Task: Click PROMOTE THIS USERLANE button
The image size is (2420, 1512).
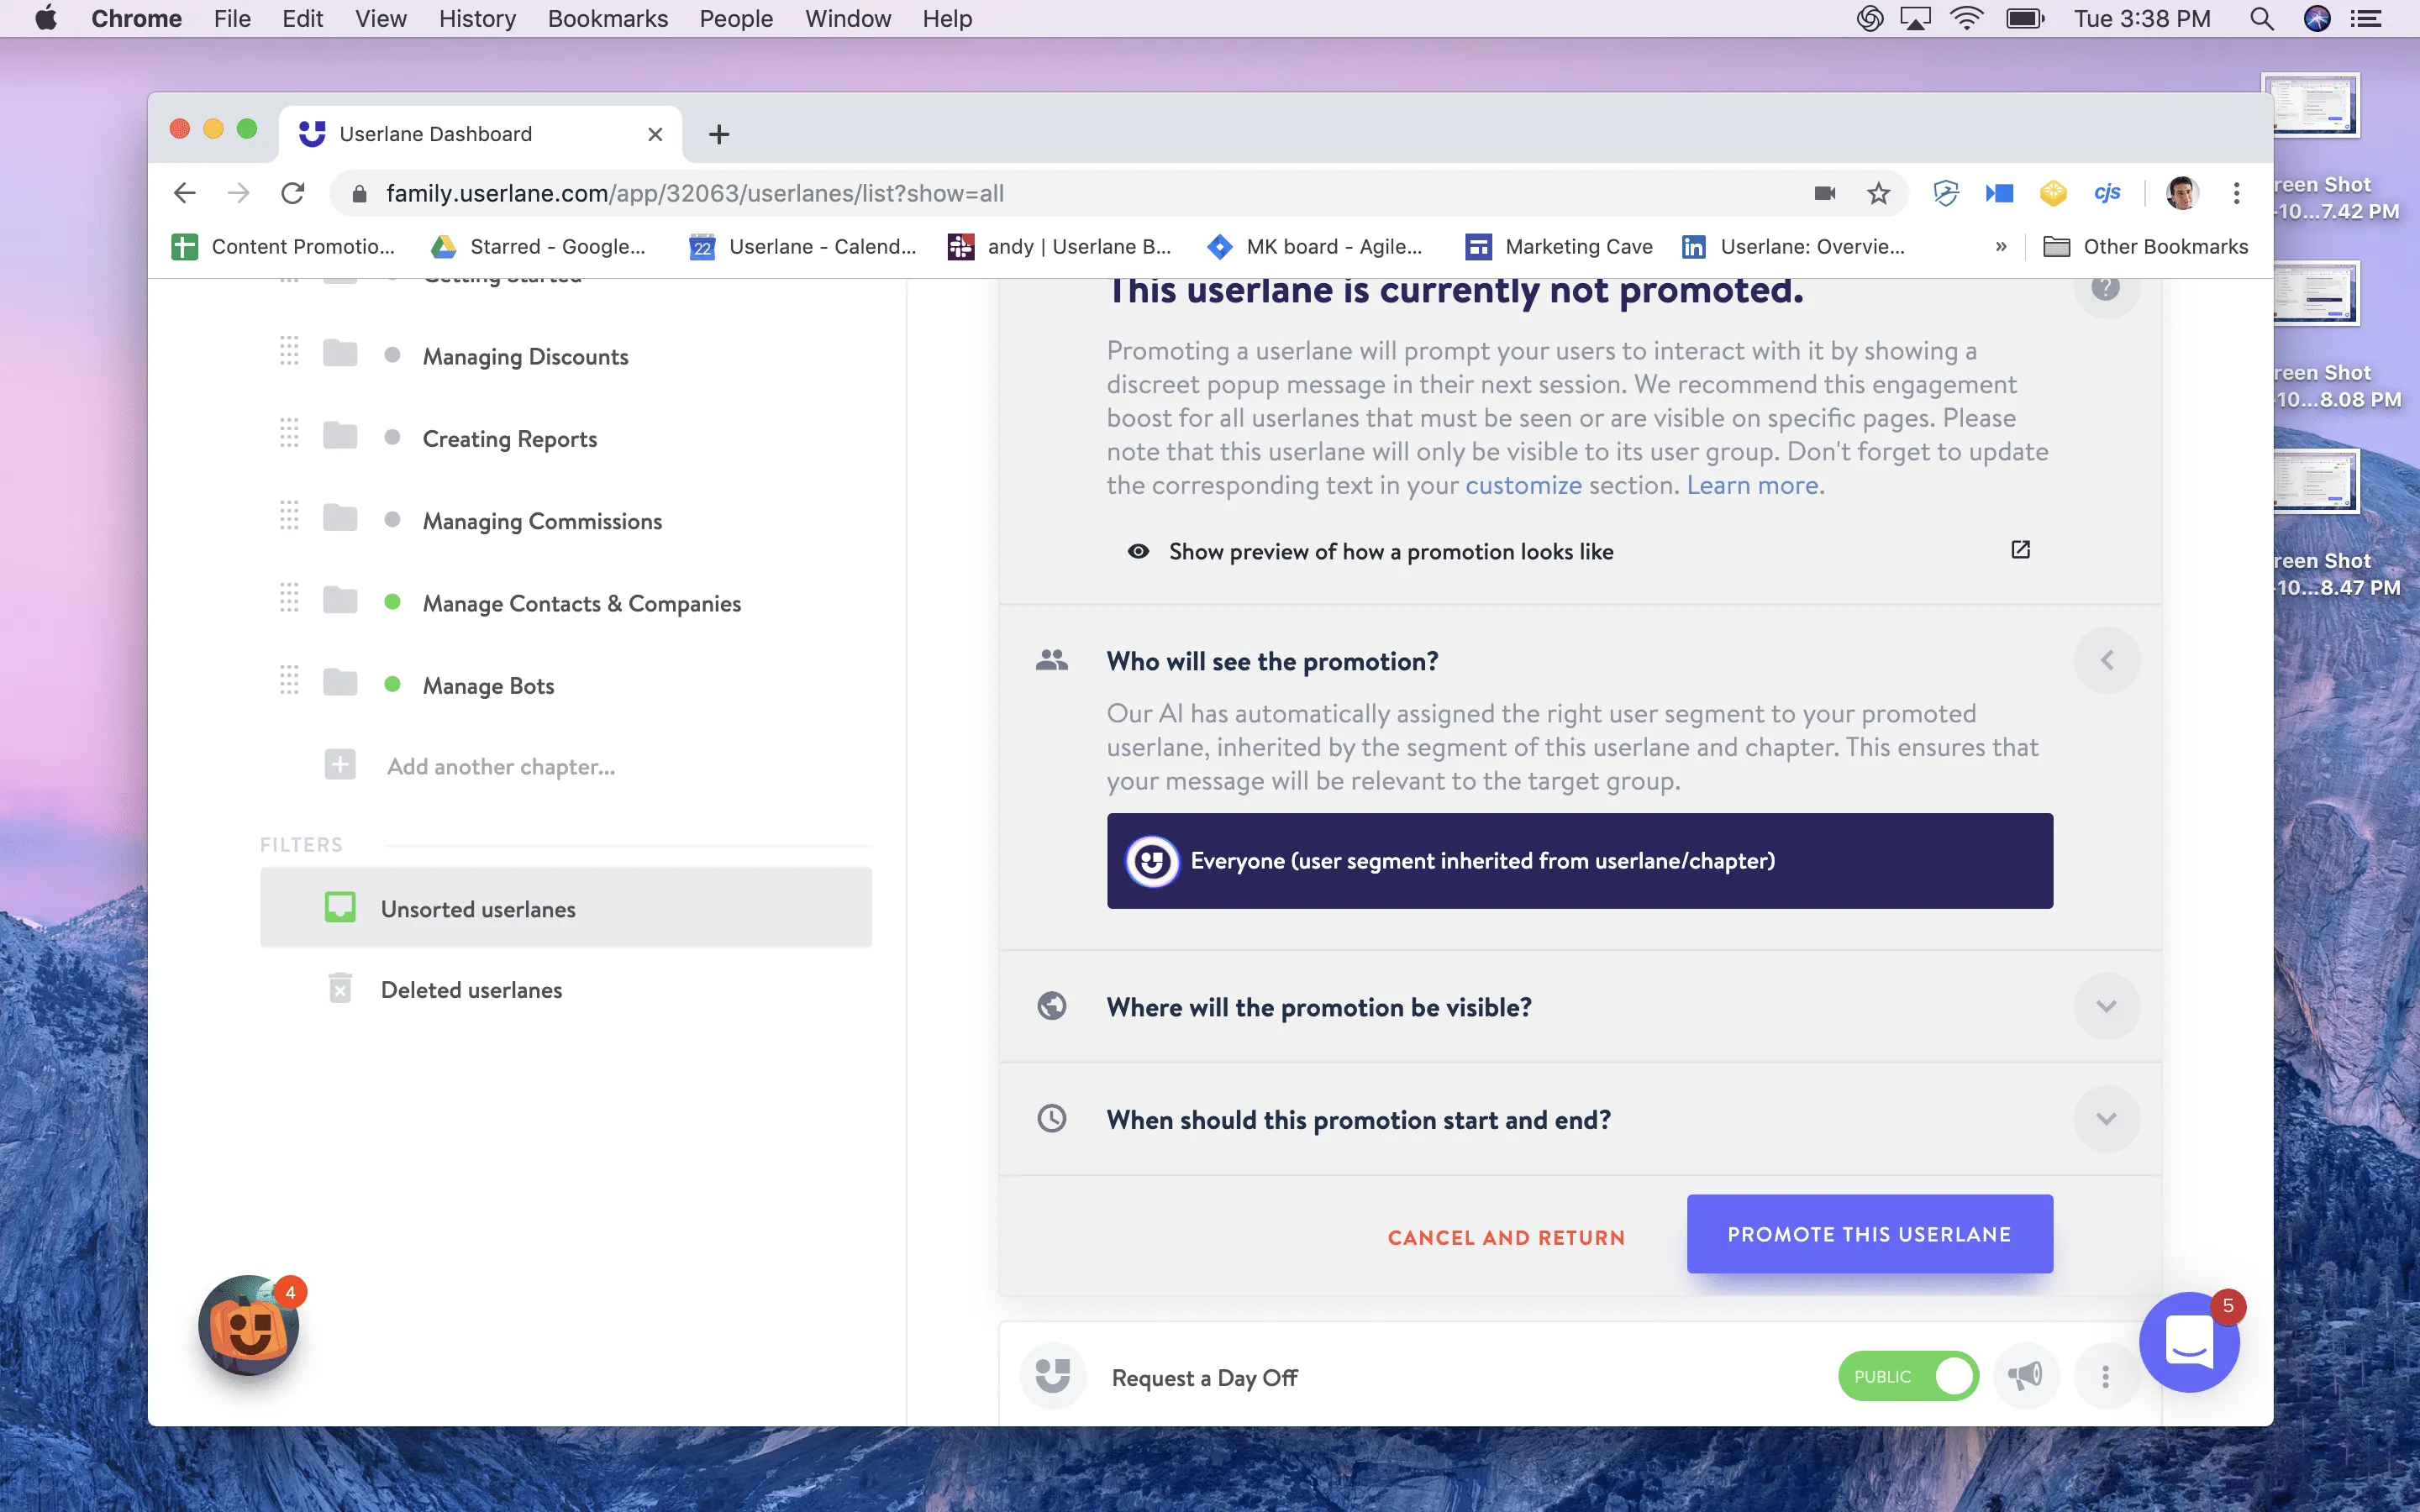Action: pyautogui.click(x=1869, y=1233)
